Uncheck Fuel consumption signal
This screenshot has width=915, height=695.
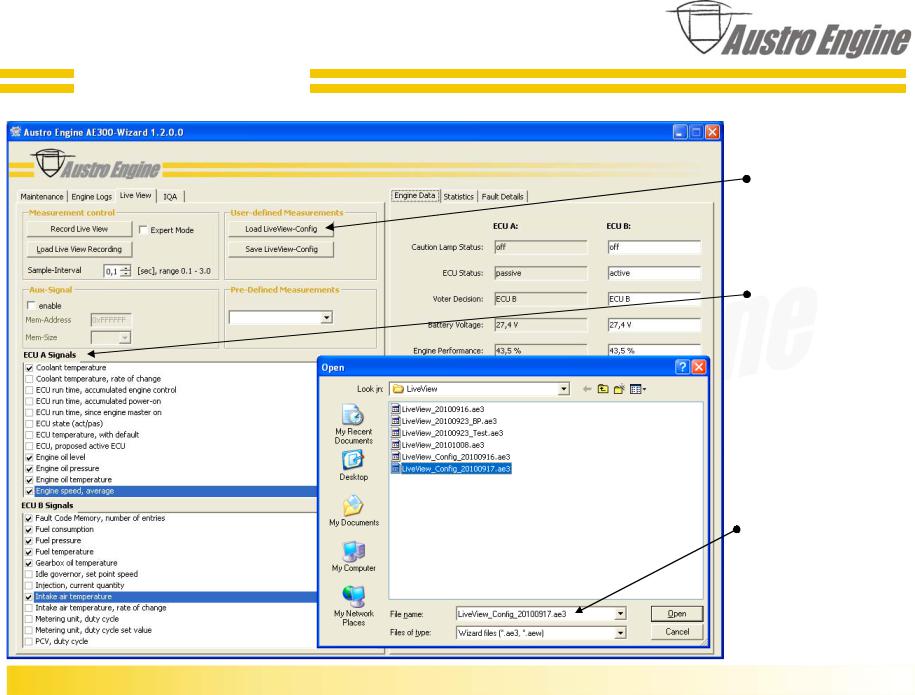(x=29, y=530)
